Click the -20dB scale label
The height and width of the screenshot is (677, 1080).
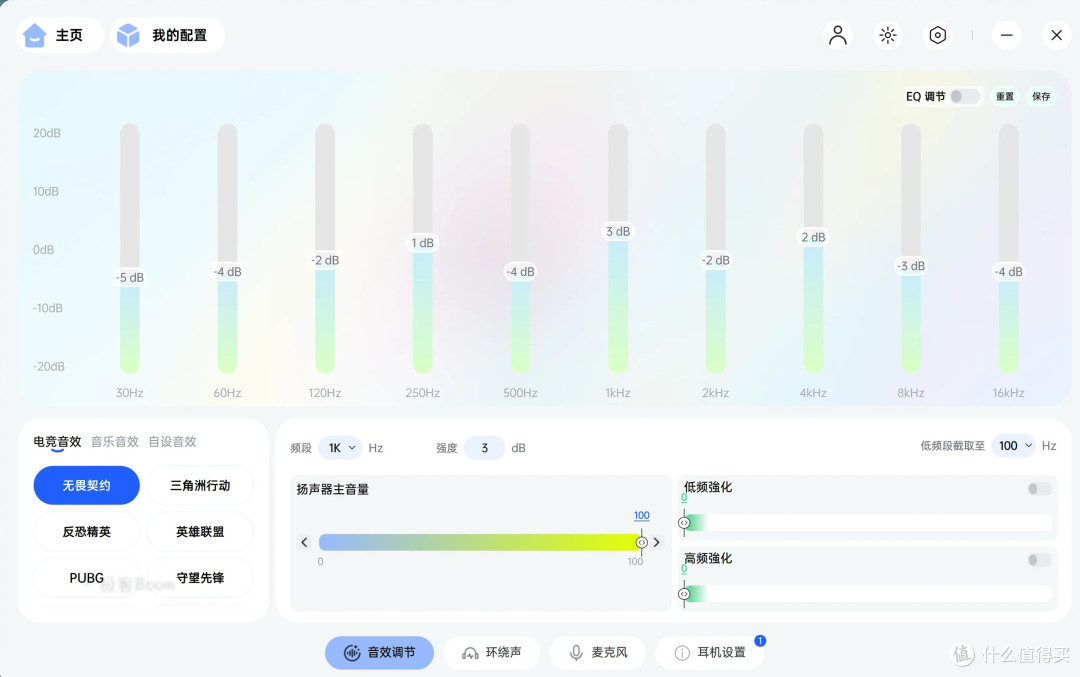click(49, 366)
